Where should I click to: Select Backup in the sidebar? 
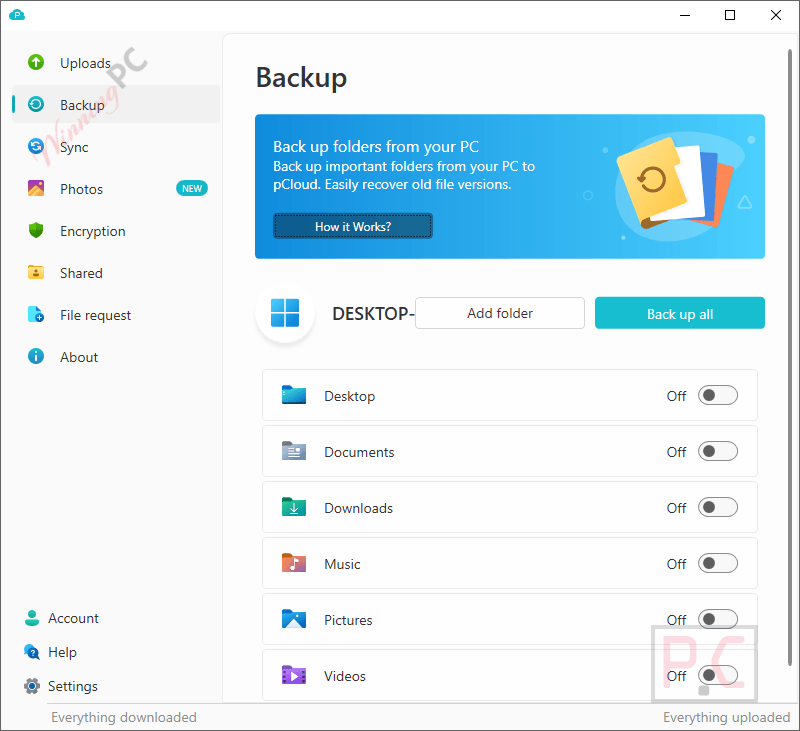116,104
